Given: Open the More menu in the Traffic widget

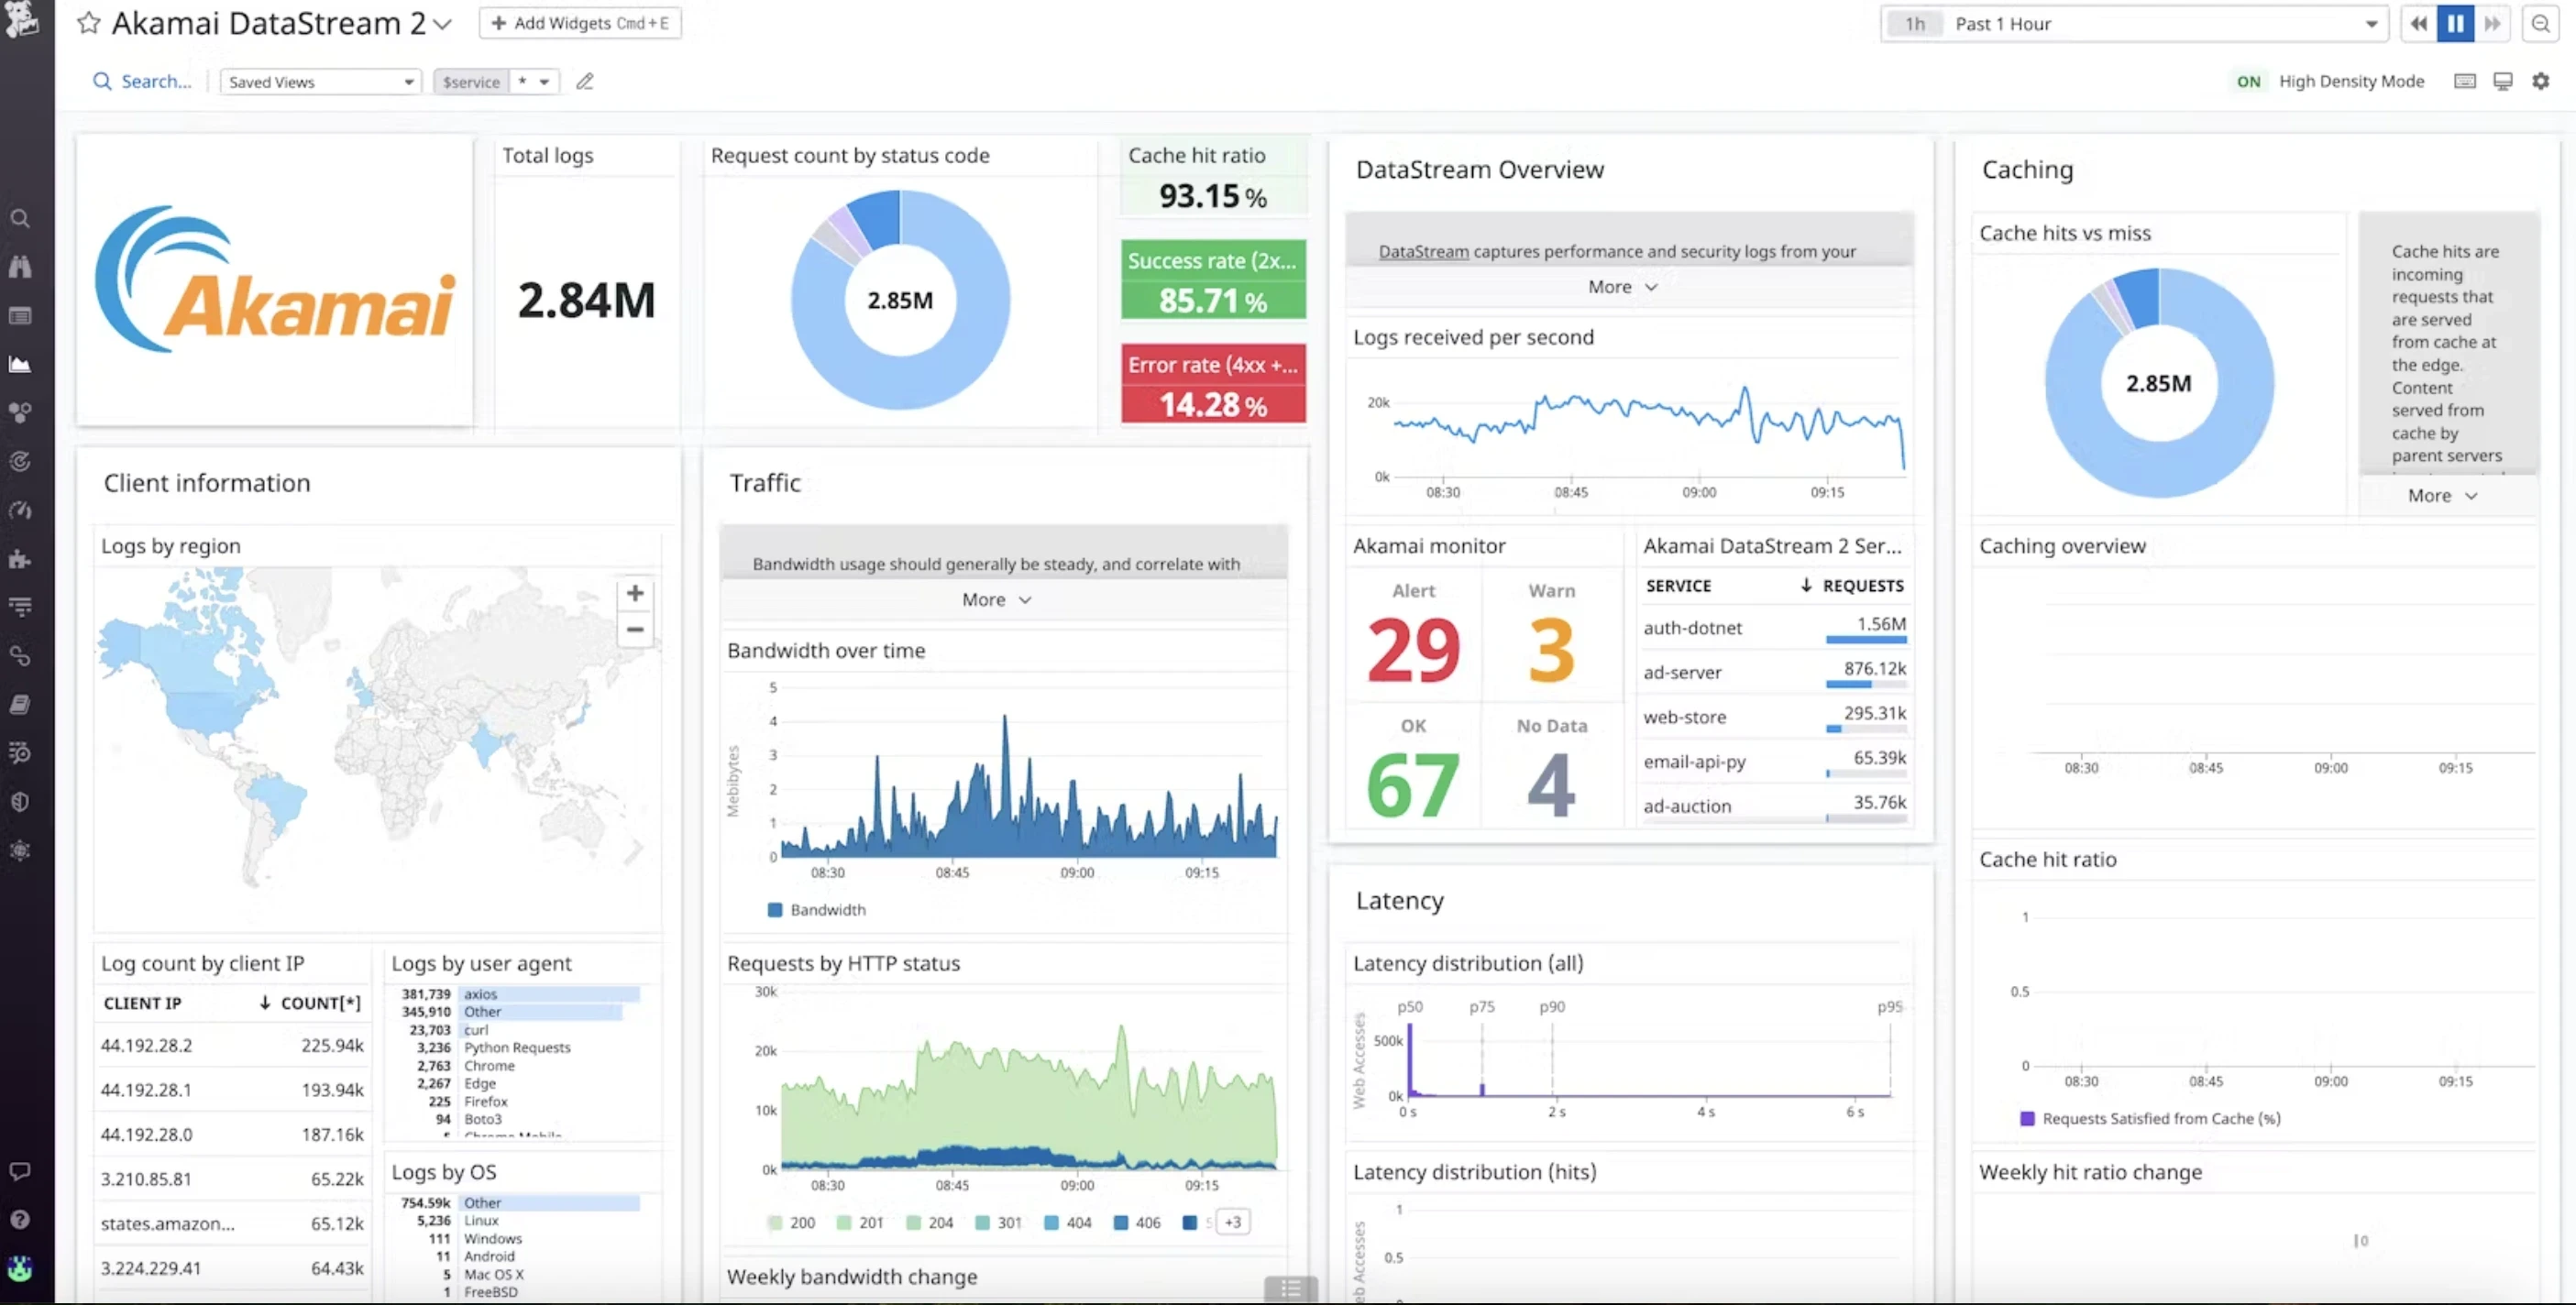Looking at the screenshot, I should 995,599.
